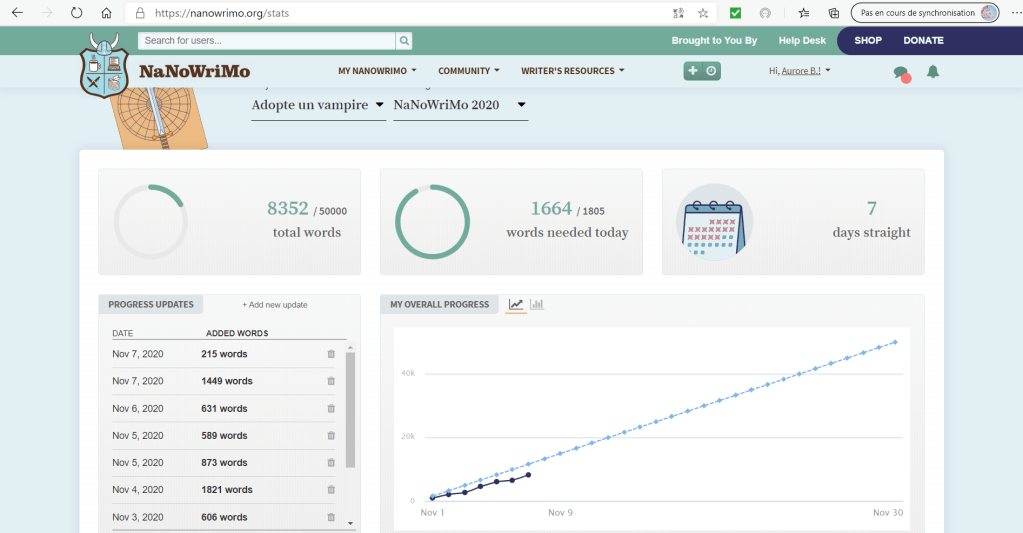Switch to the bar chart view
Viewport: 1023px width, 533px height.
537,304
